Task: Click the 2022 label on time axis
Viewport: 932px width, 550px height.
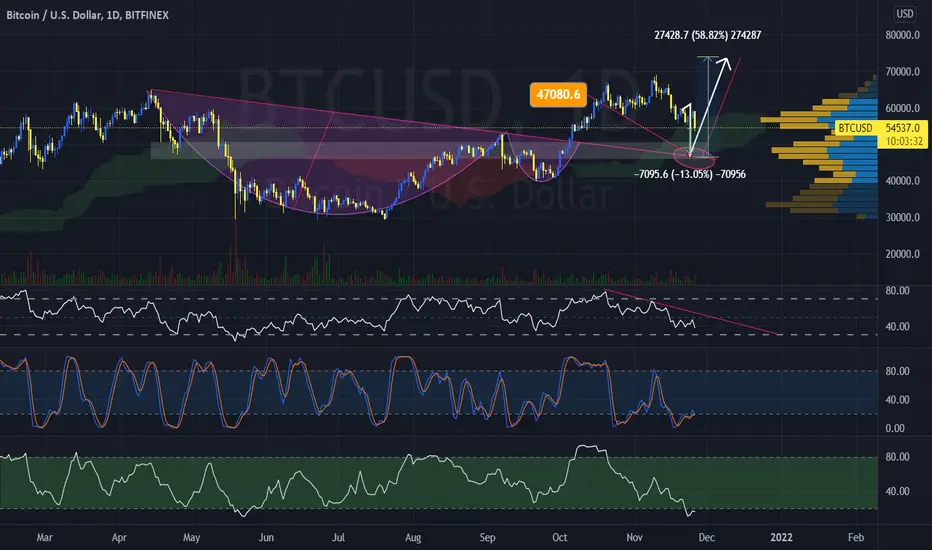Action: click(x=781, y=538)
